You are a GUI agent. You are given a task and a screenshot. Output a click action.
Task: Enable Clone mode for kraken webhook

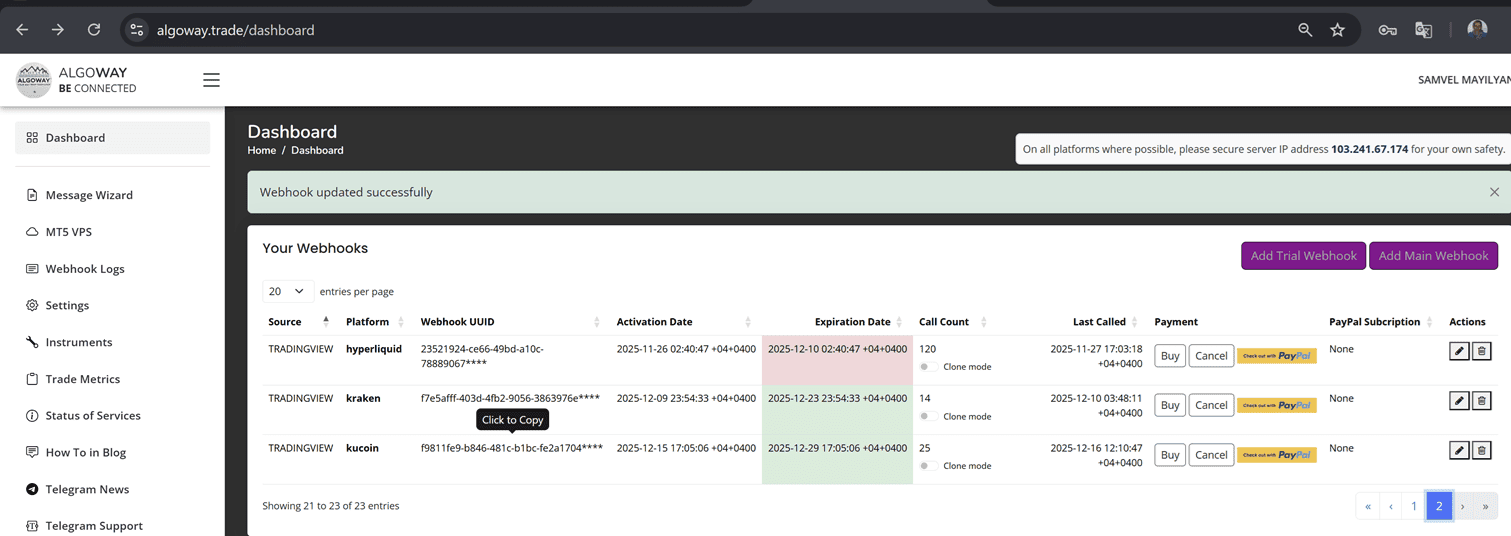tap(927, 416)
